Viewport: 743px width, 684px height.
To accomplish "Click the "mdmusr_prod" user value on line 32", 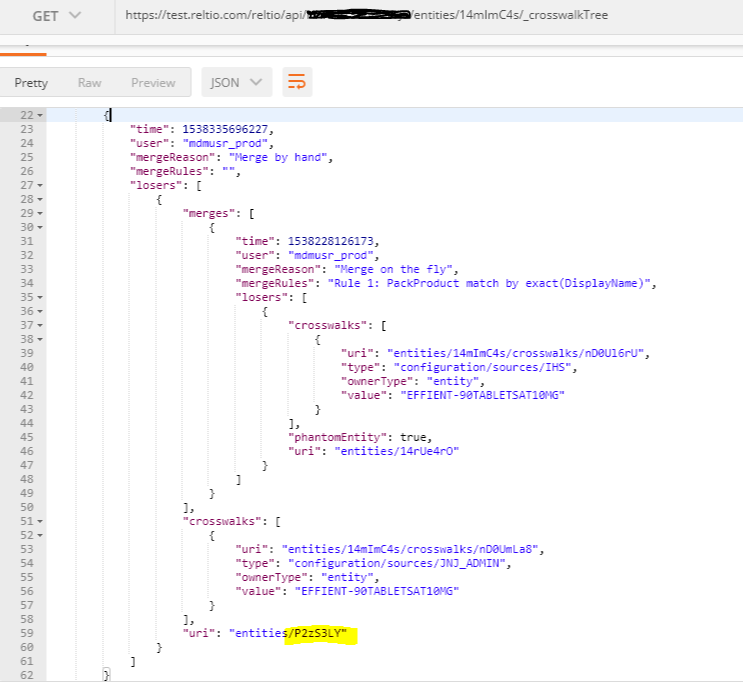I will tap(330, 255).
